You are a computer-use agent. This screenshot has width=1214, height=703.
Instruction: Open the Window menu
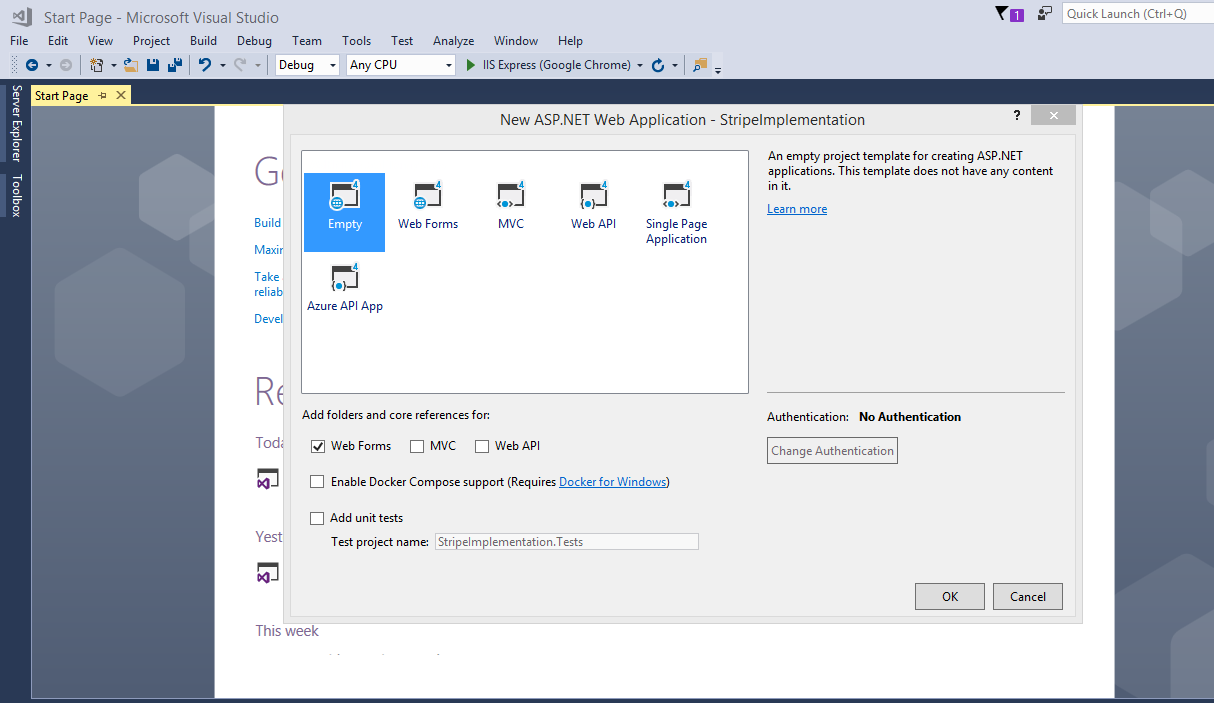(x=516, y=41)
